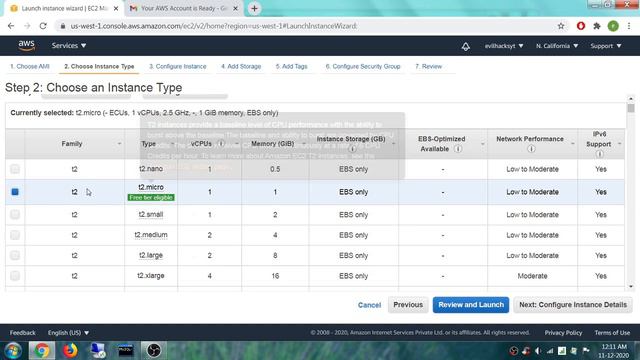Go to step 3 Configure Instance
This screenshot has height=360, width=640.
[178, 67]
